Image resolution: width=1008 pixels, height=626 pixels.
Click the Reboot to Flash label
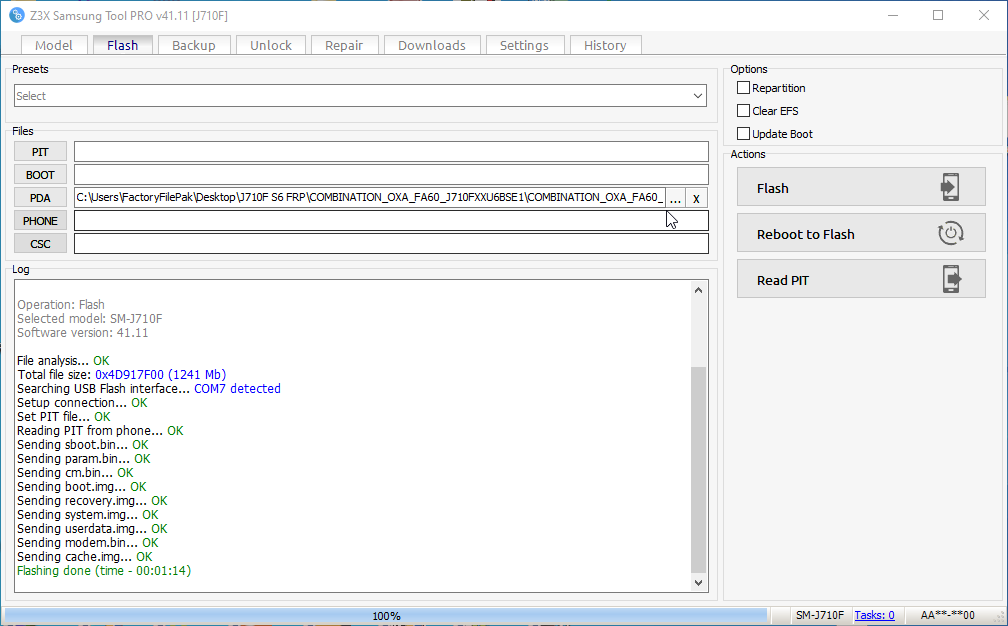(806, 235)
